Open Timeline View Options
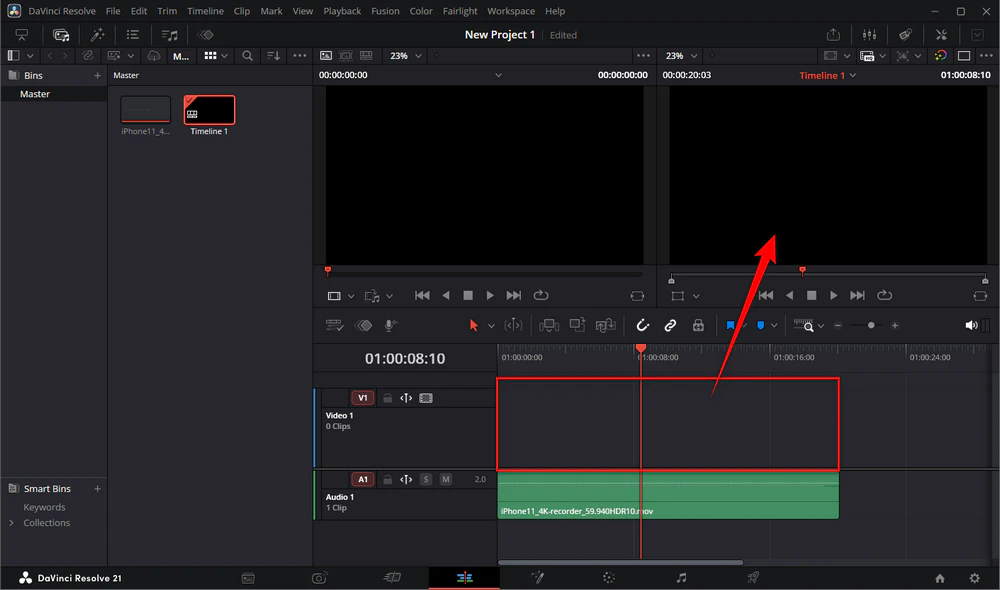The height and width of the screenshot is (590, 1000). pyautogui.click(x=334, y=325)
